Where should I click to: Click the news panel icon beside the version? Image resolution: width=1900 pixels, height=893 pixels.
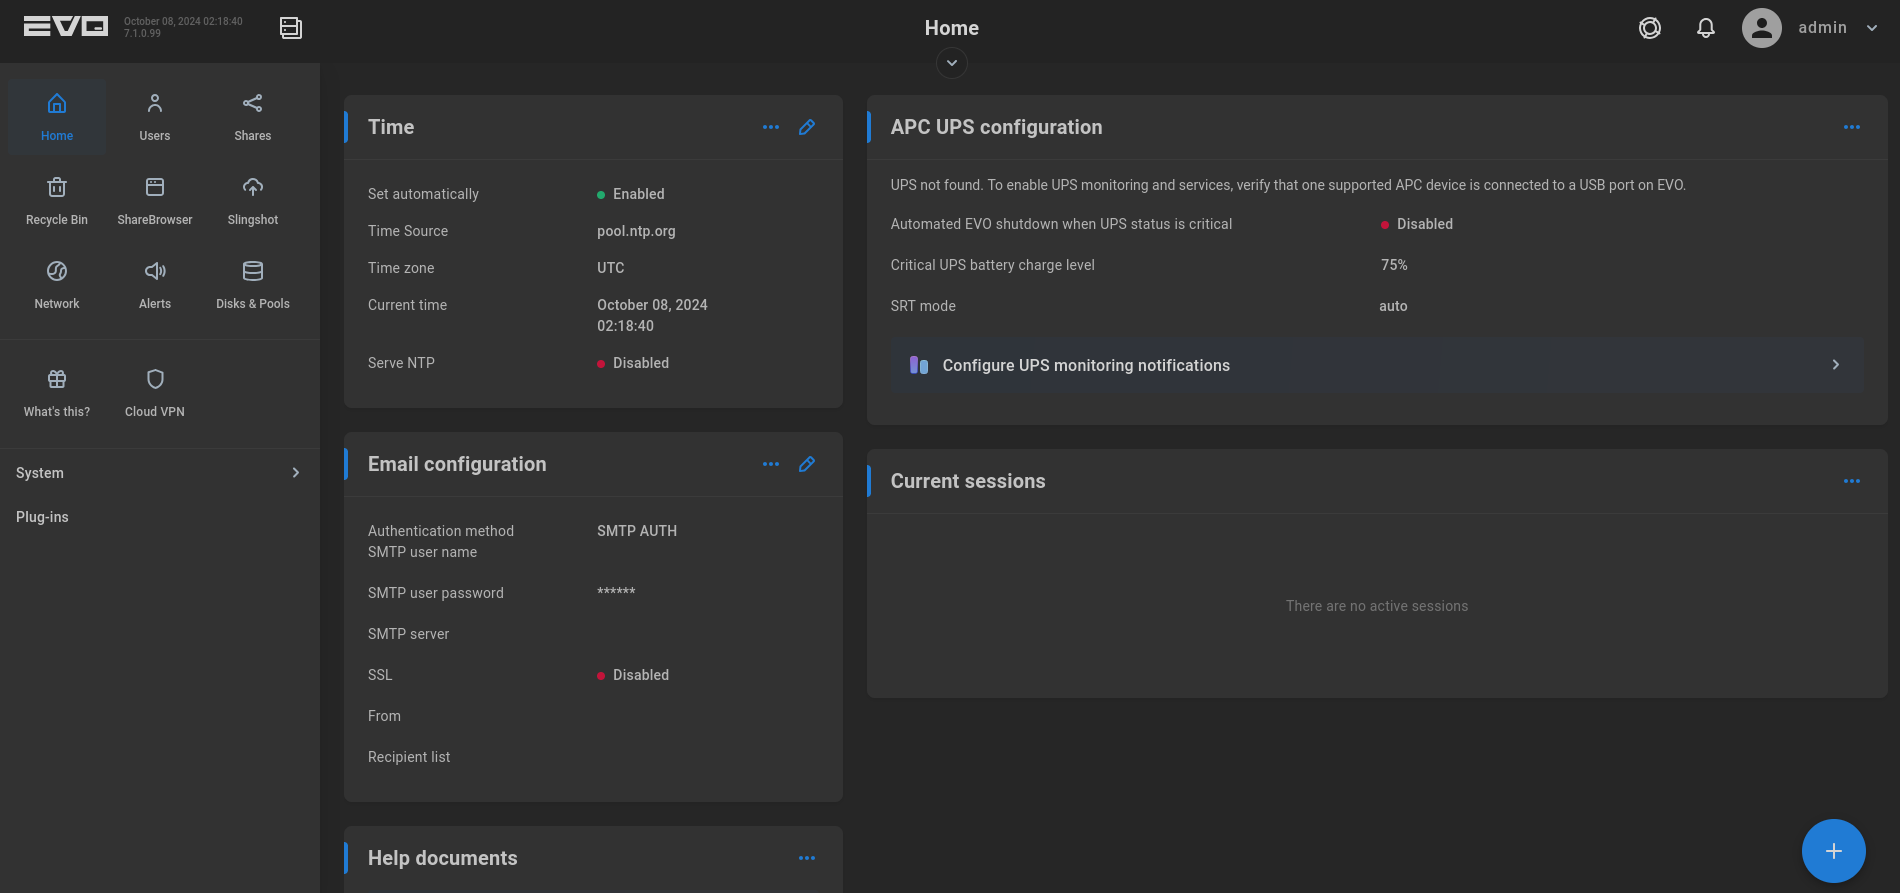pos(291,28)
